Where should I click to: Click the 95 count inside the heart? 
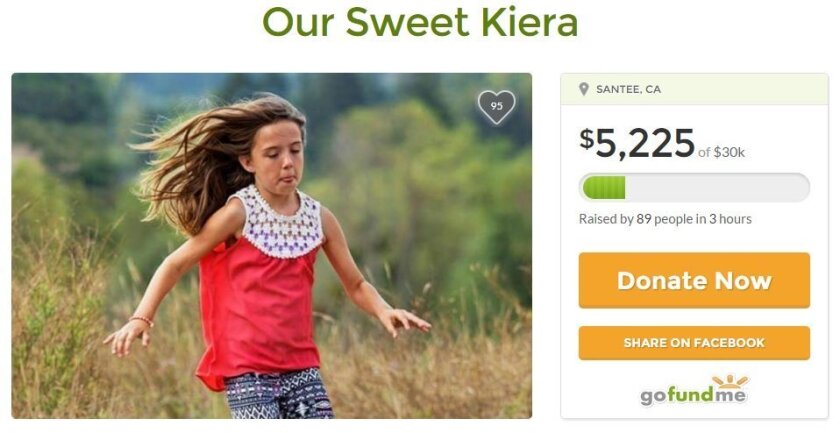click(x=497, y=106)
